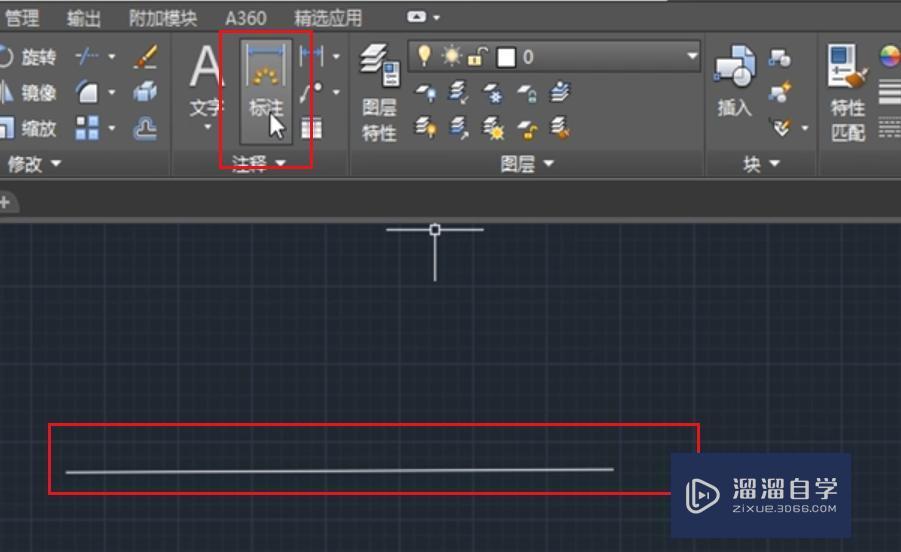Click the Lock layer icon

(x=527, y=92)
